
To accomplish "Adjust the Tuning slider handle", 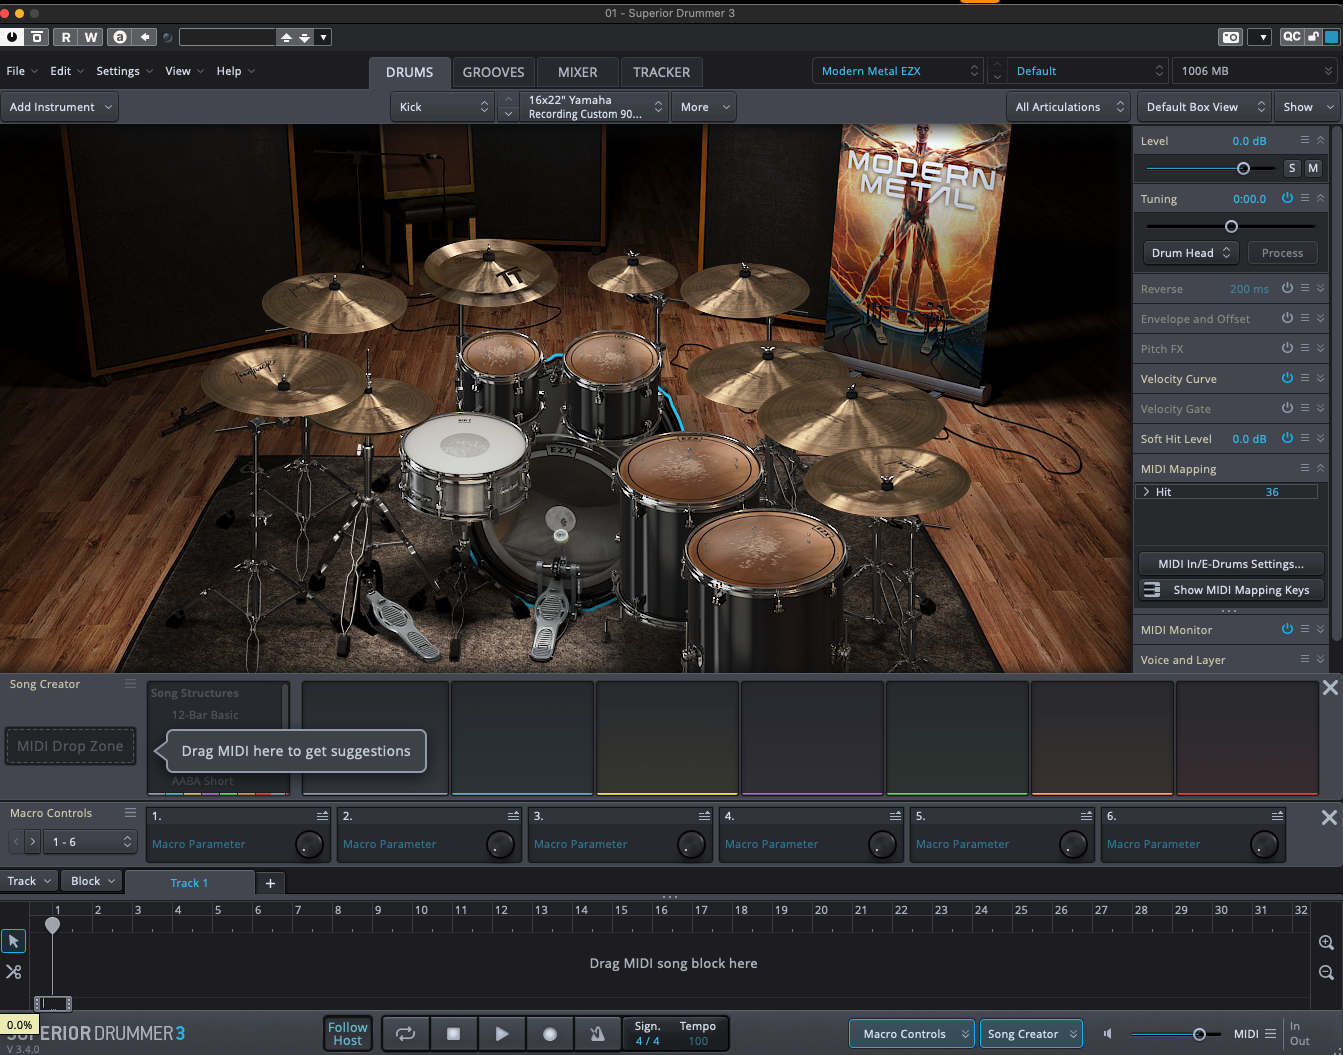I will pos(1231,226).
